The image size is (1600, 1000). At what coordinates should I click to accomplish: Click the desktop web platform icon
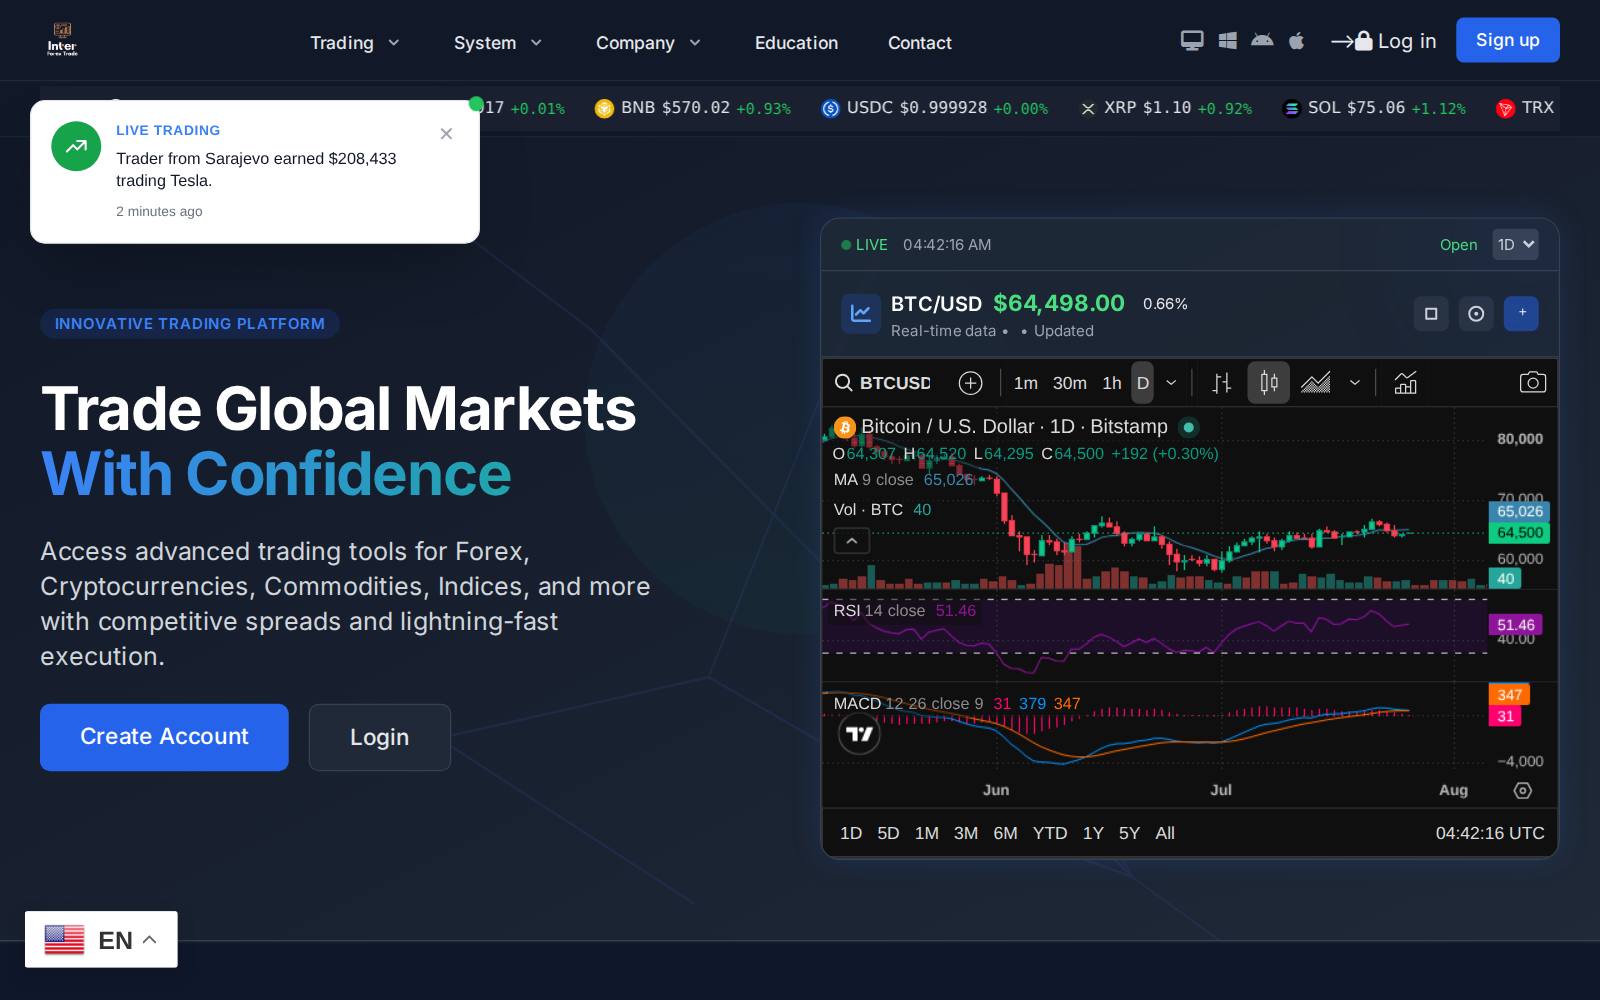(x=1192, y=41)
